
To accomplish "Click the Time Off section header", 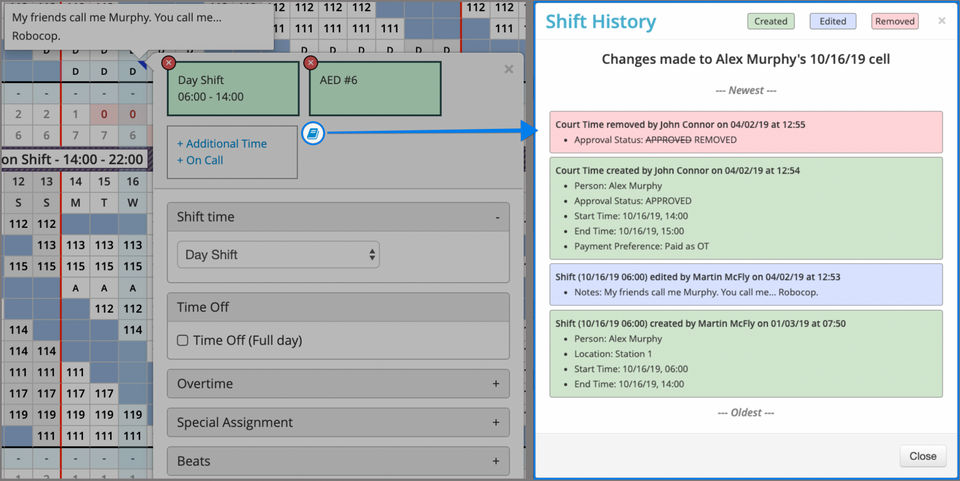I will pos(338,307).
